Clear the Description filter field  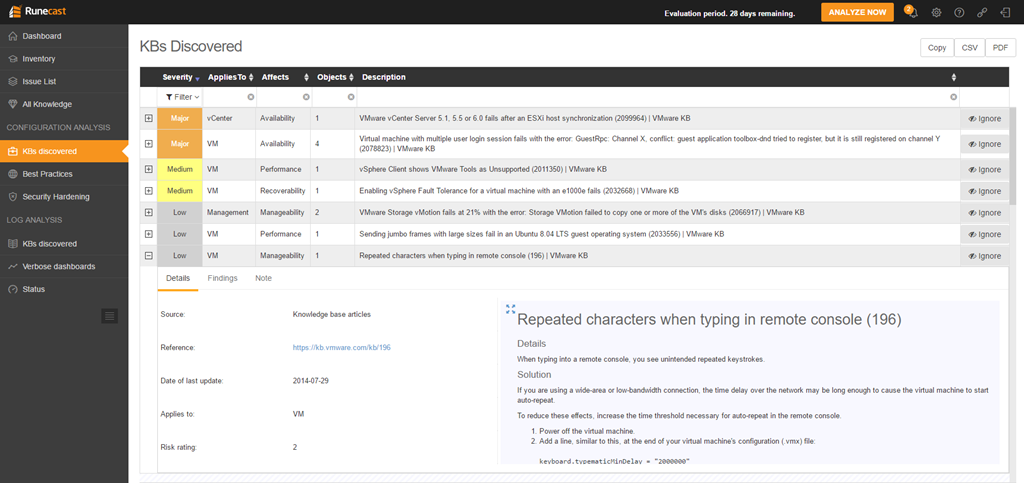coord(953,97)
